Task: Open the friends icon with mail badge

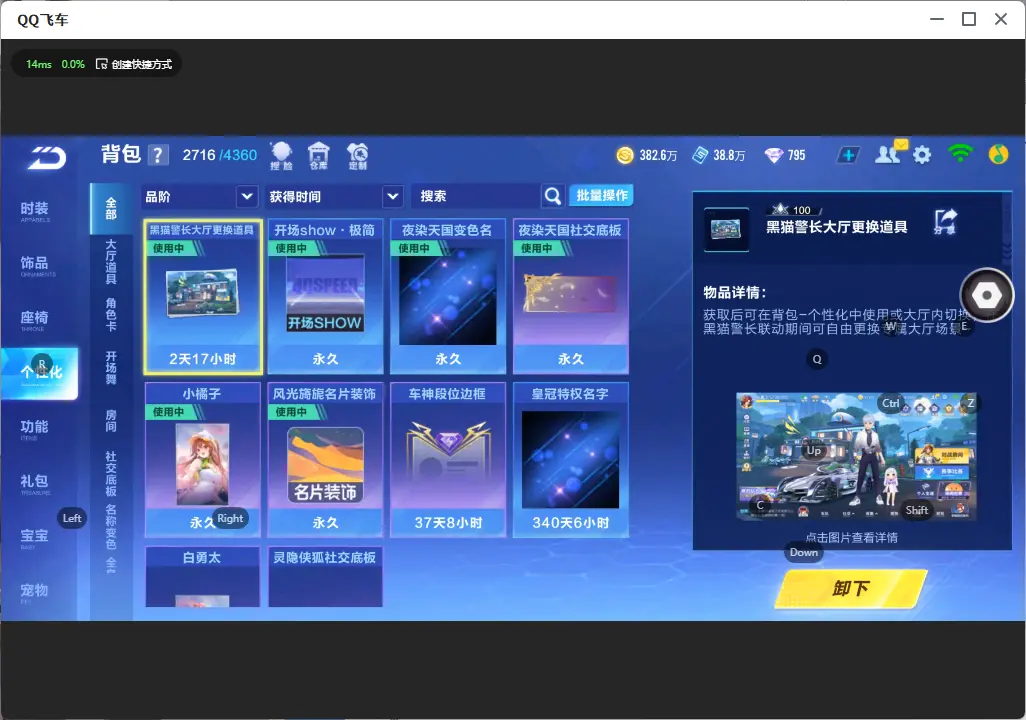Action: tap(890, 153)
